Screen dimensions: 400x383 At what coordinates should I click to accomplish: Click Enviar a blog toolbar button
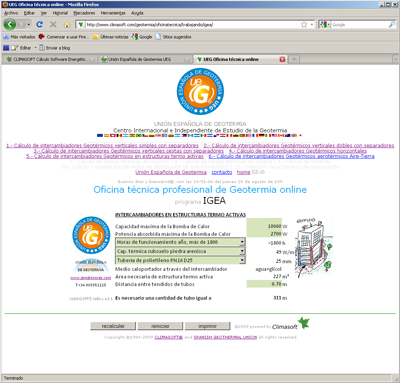(x=55, y=48)
